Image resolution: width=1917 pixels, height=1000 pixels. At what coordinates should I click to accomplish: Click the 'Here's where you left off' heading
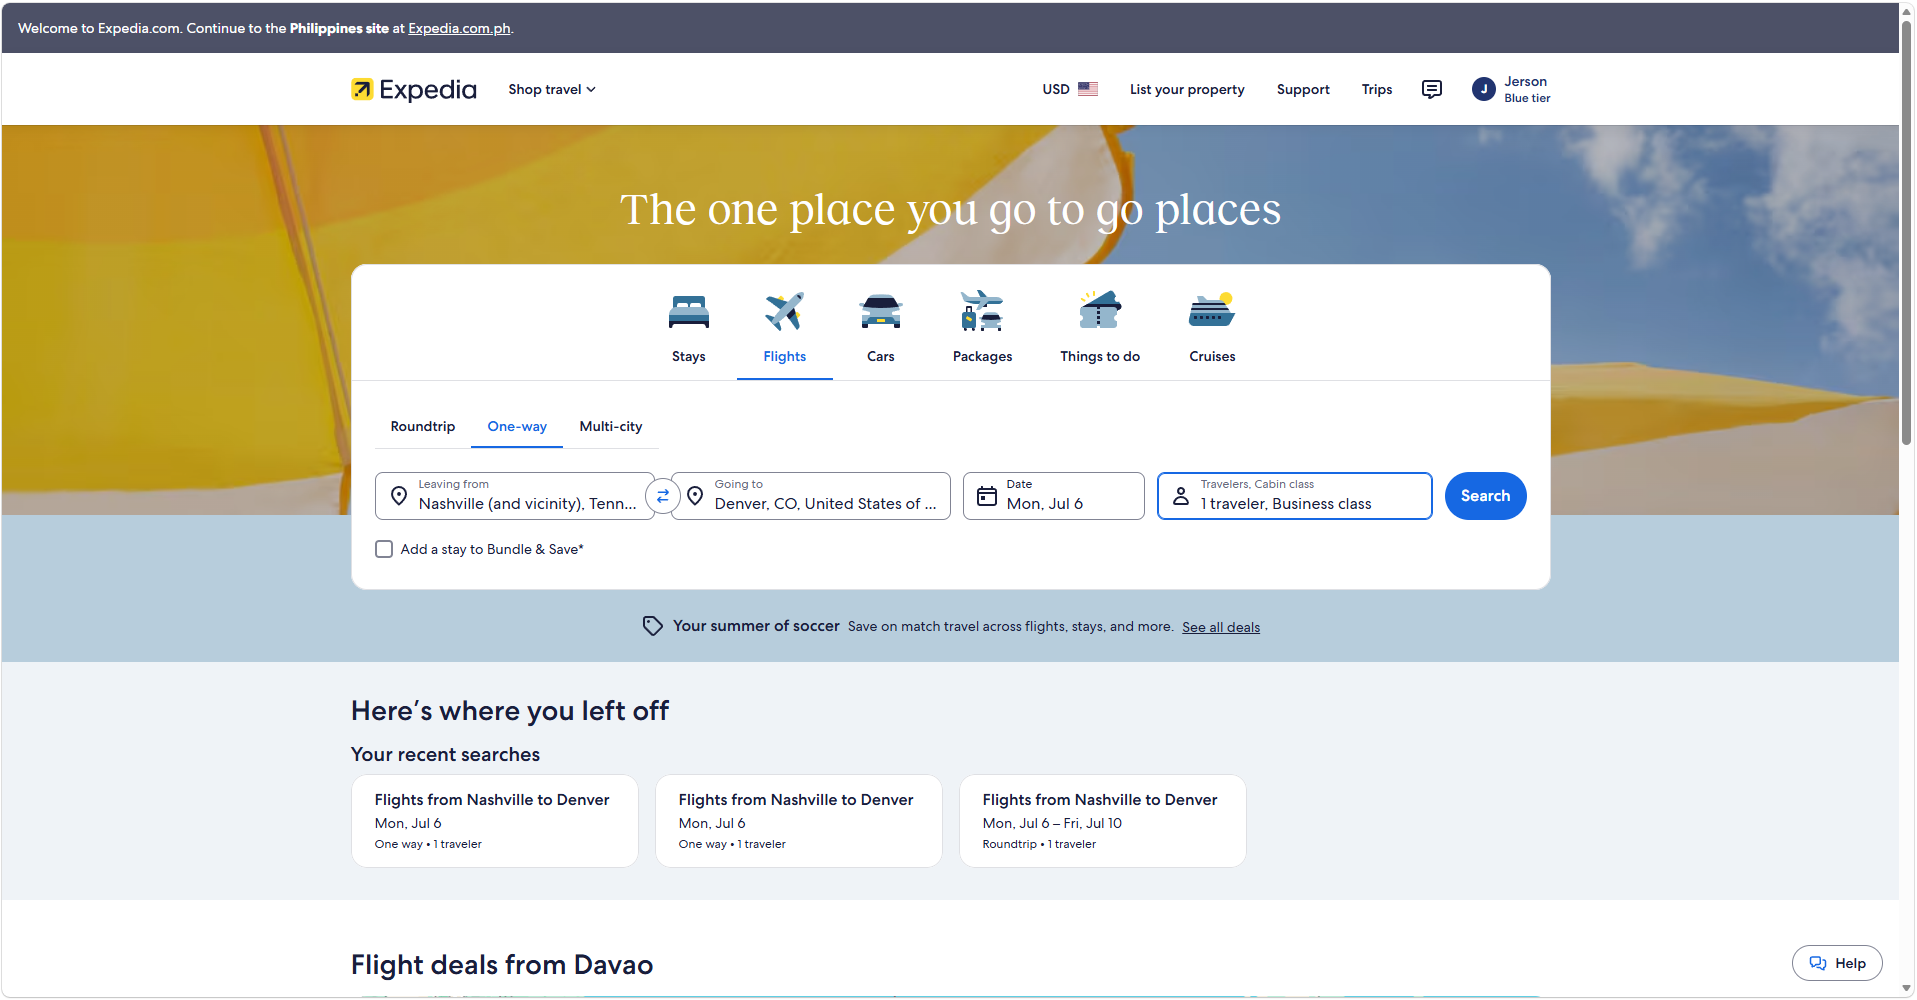[x=510, y=711]
